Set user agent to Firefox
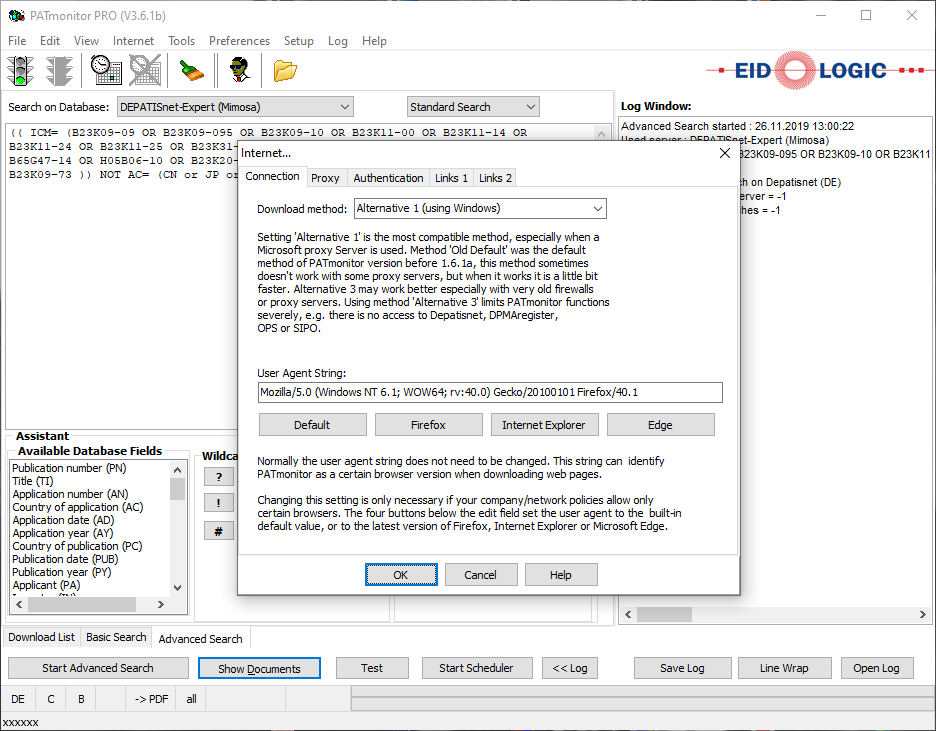 click(x=429, y=425)
